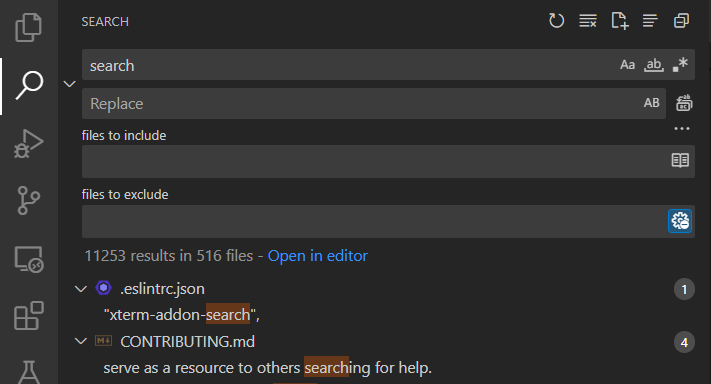The height and width of the screenshot is (384, 711).
Task: Collapse the .eslintrc.json result group
Action: [x=81, y=289]
